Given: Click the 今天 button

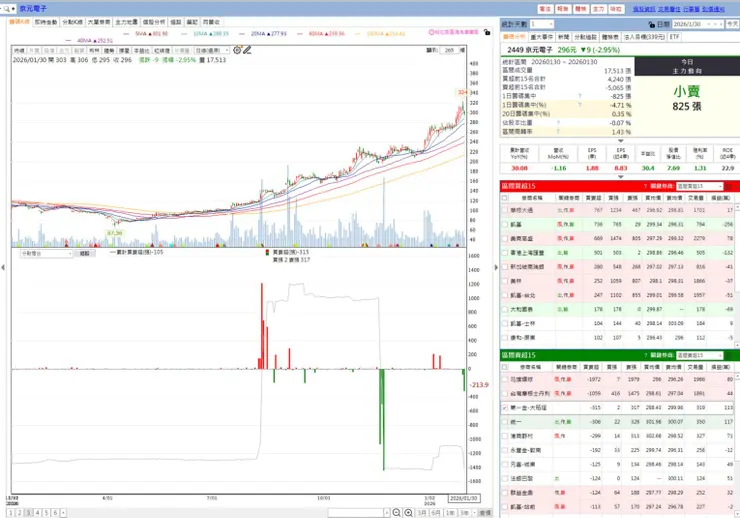Looking at the screenshot, I should tap(732, 24).
